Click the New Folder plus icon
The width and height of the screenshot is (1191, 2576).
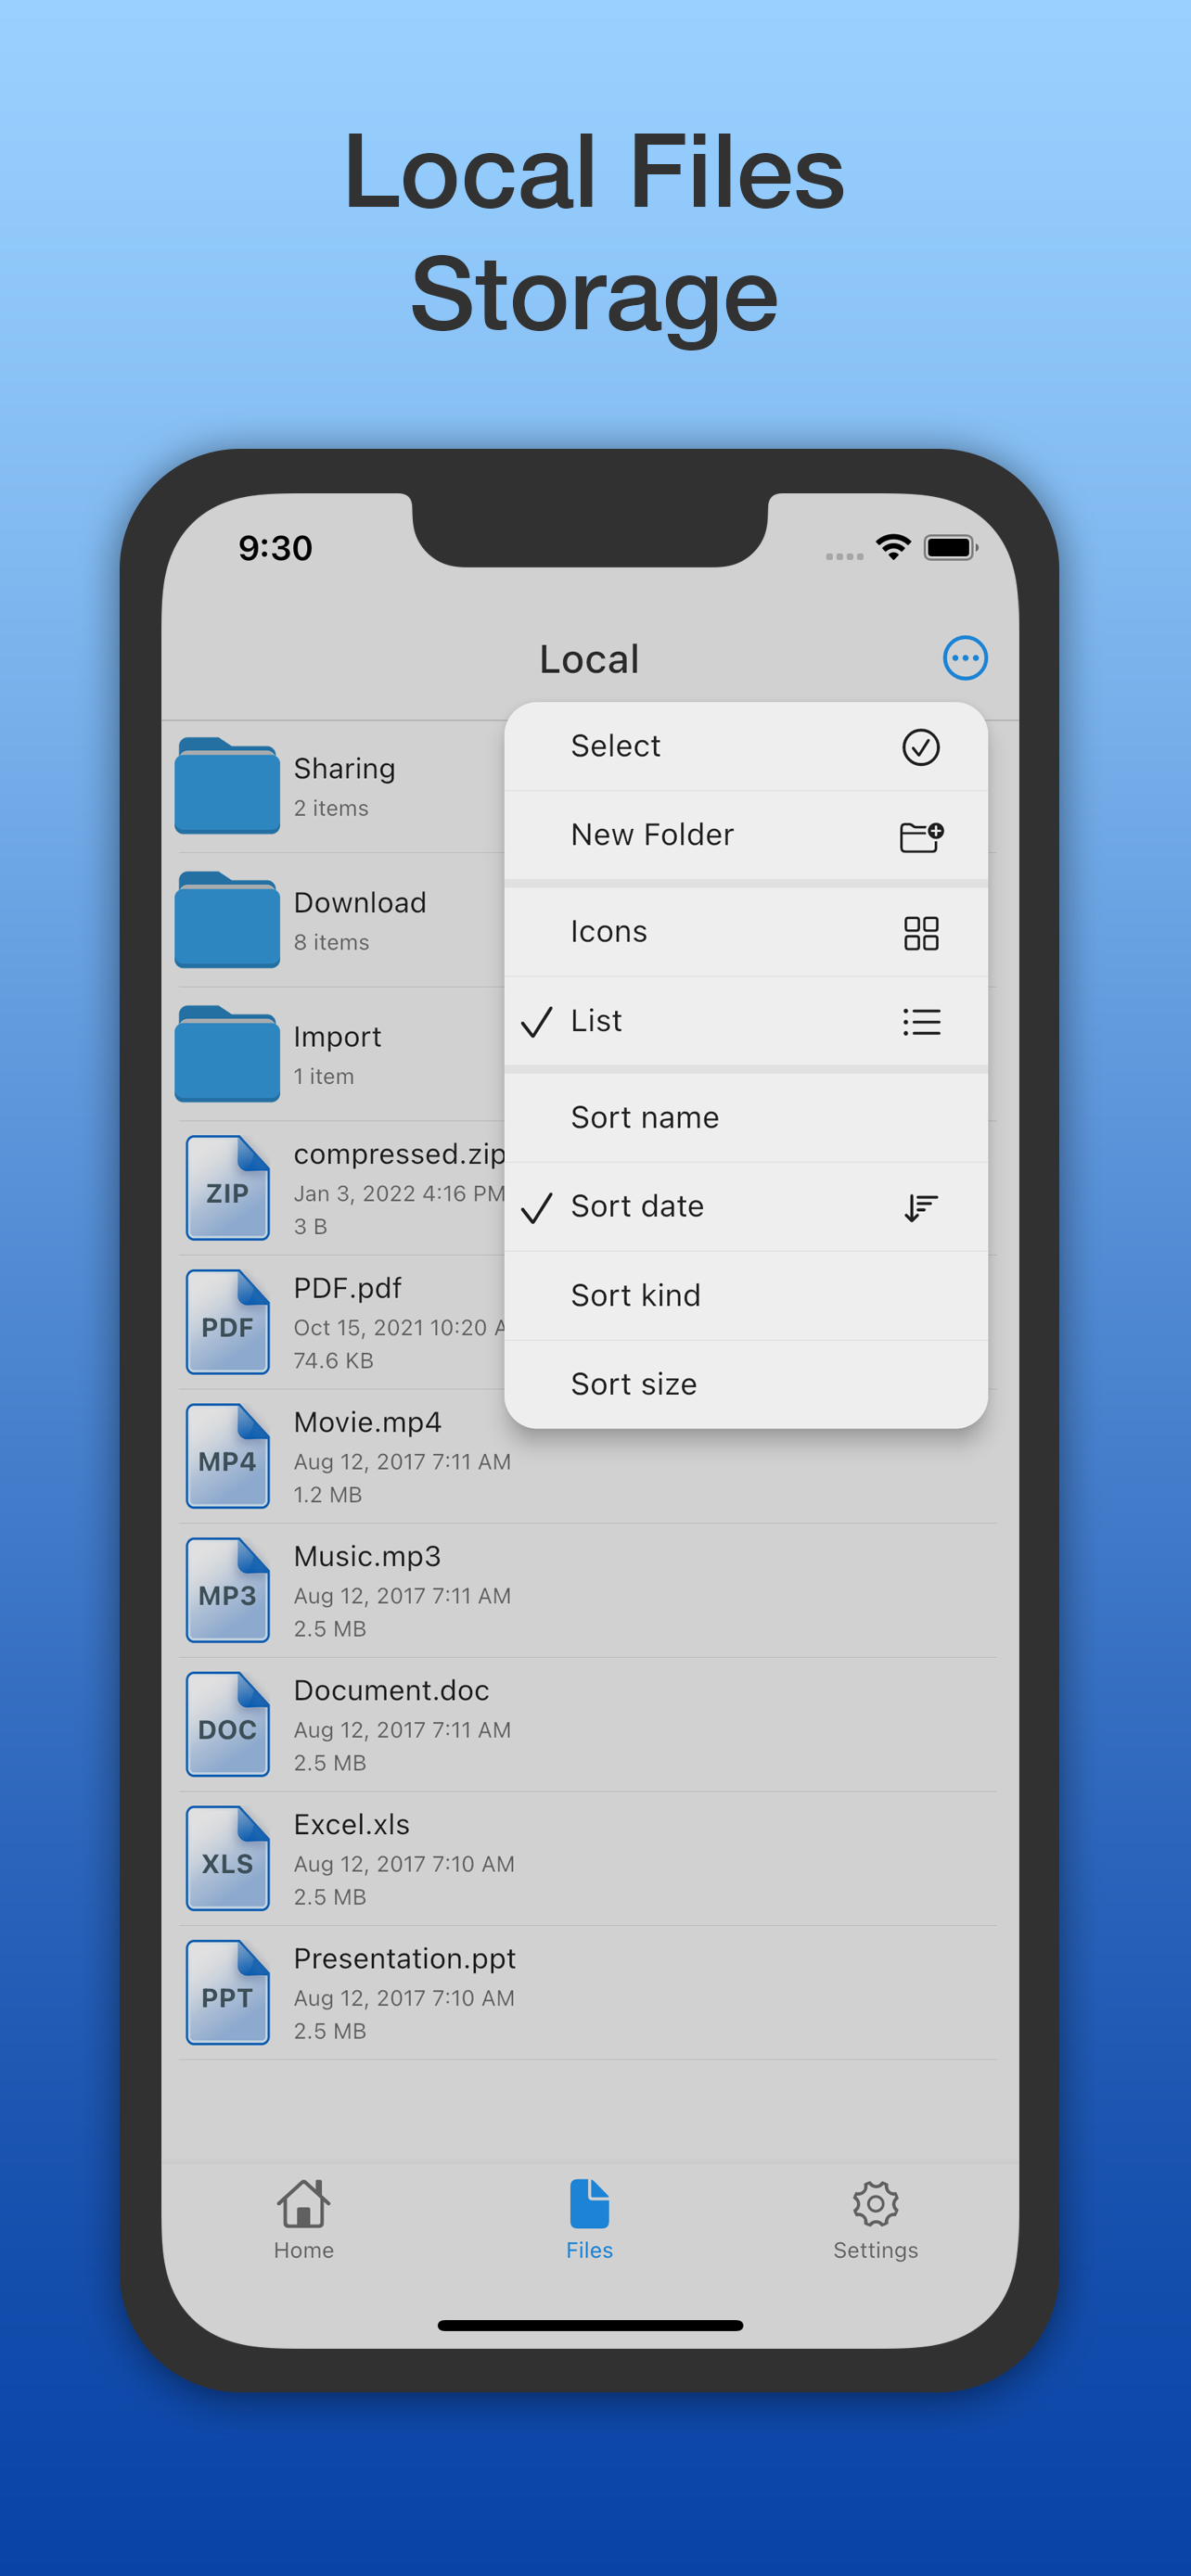(921, 836)
